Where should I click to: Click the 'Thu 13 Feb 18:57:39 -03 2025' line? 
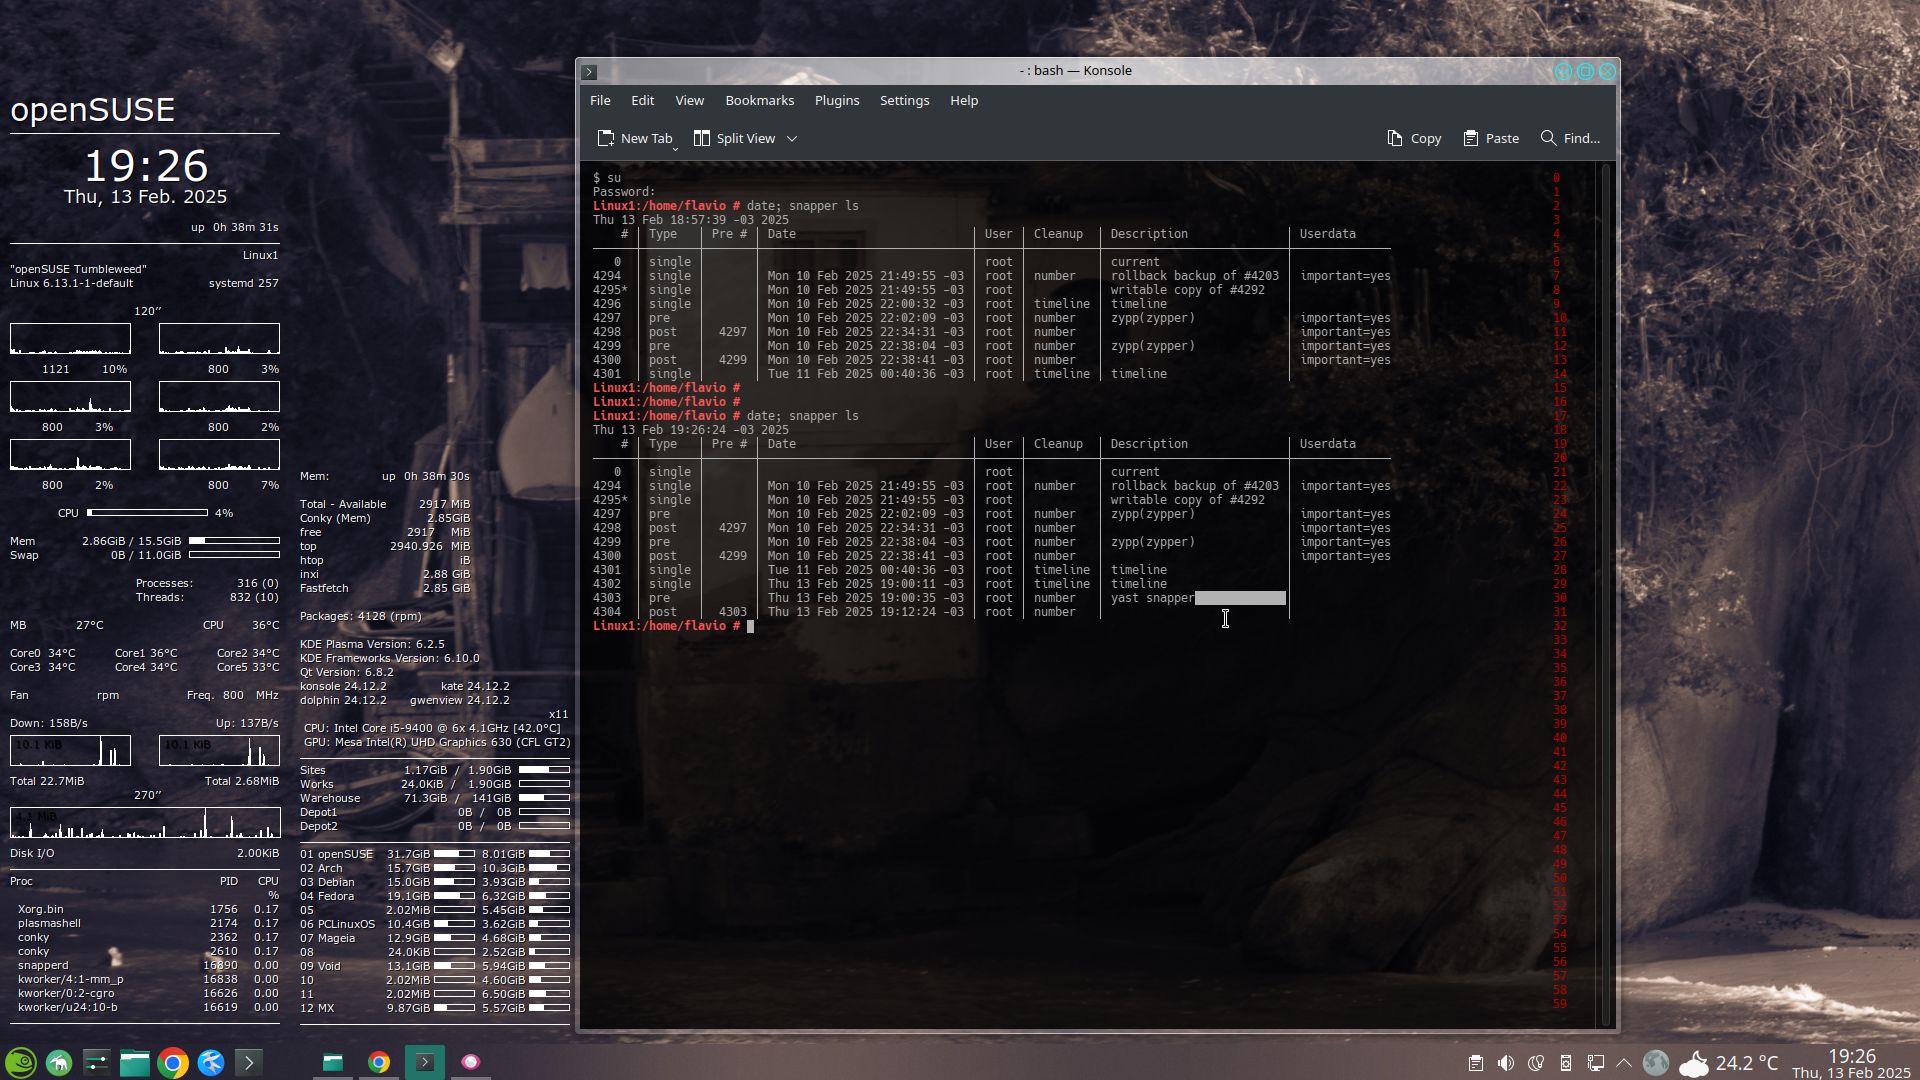tap(691, 220)
